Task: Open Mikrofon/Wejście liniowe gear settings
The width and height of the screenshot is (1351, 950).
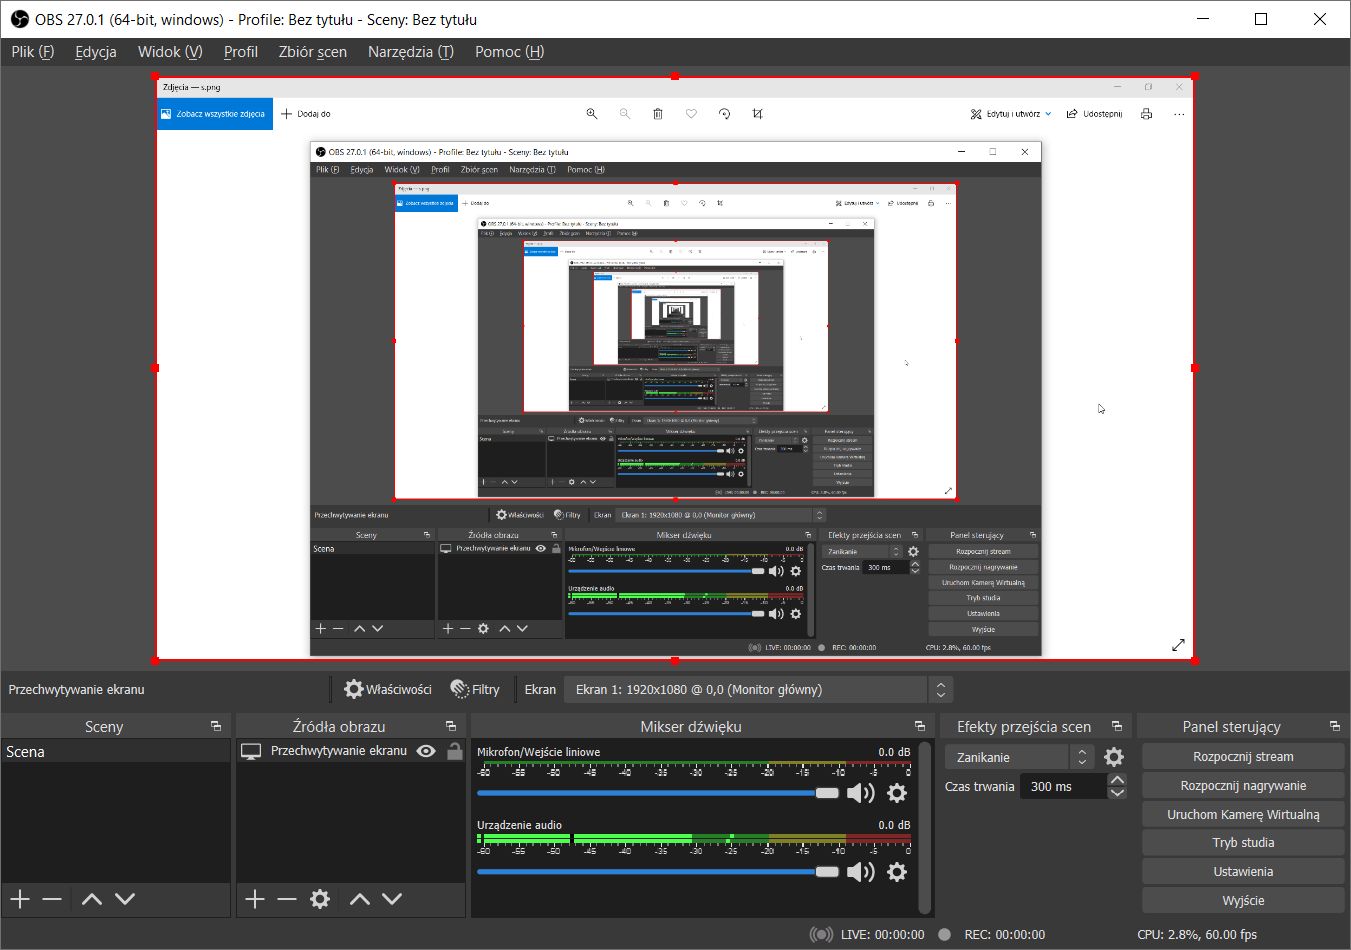Action: (897, 793)
